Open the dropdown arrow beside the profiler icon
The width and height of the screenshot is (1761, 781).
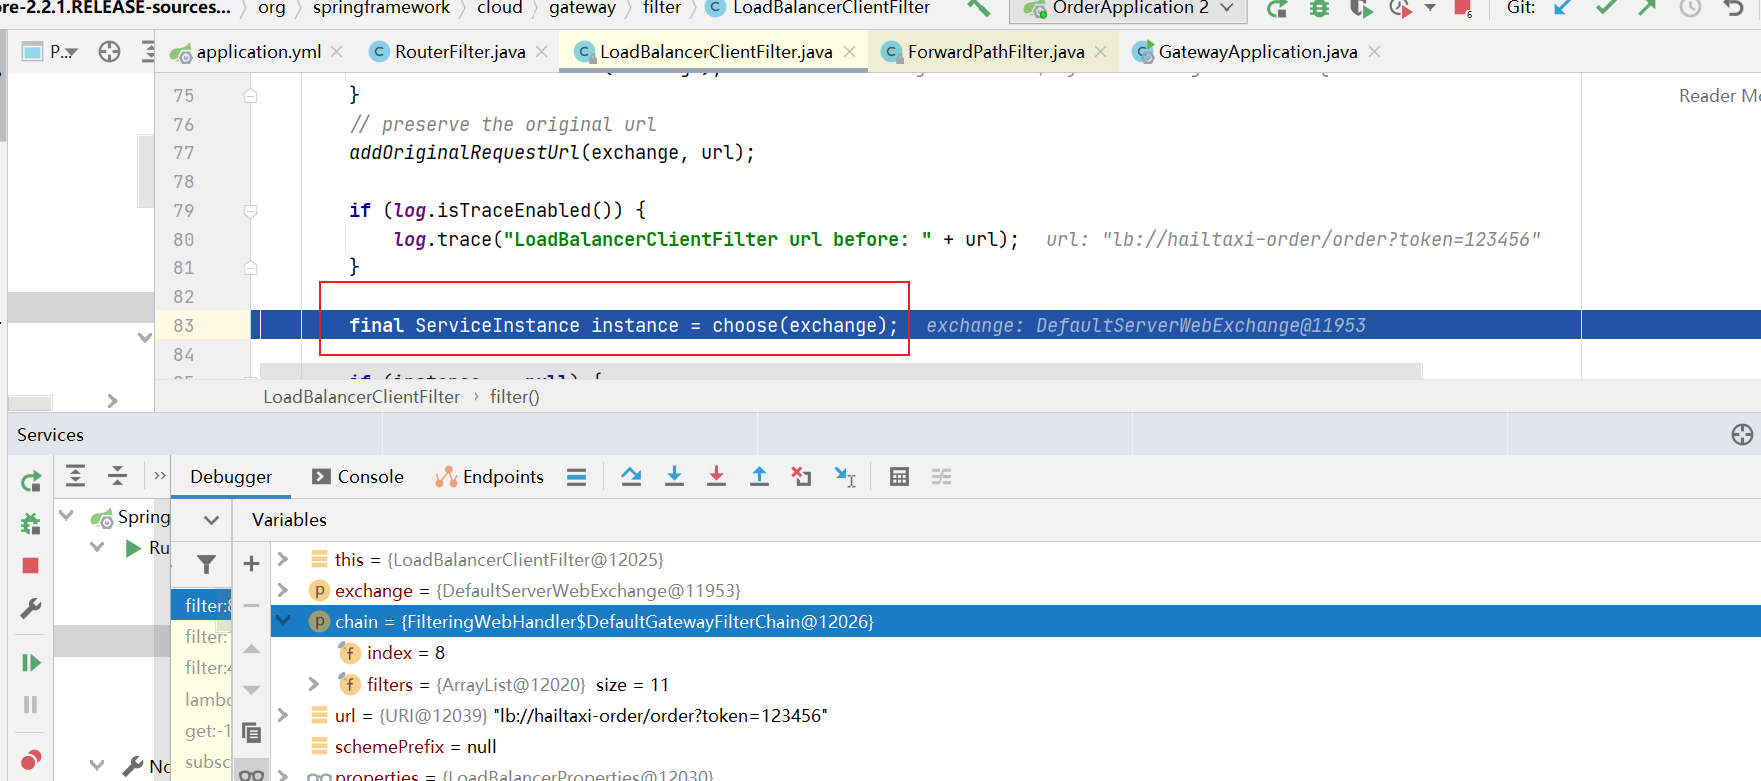point(1430,8)
